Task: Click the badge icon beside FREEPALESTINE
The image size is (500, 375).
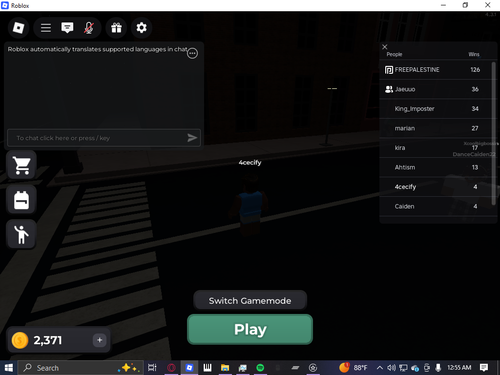Action: [x=389, y=70]
